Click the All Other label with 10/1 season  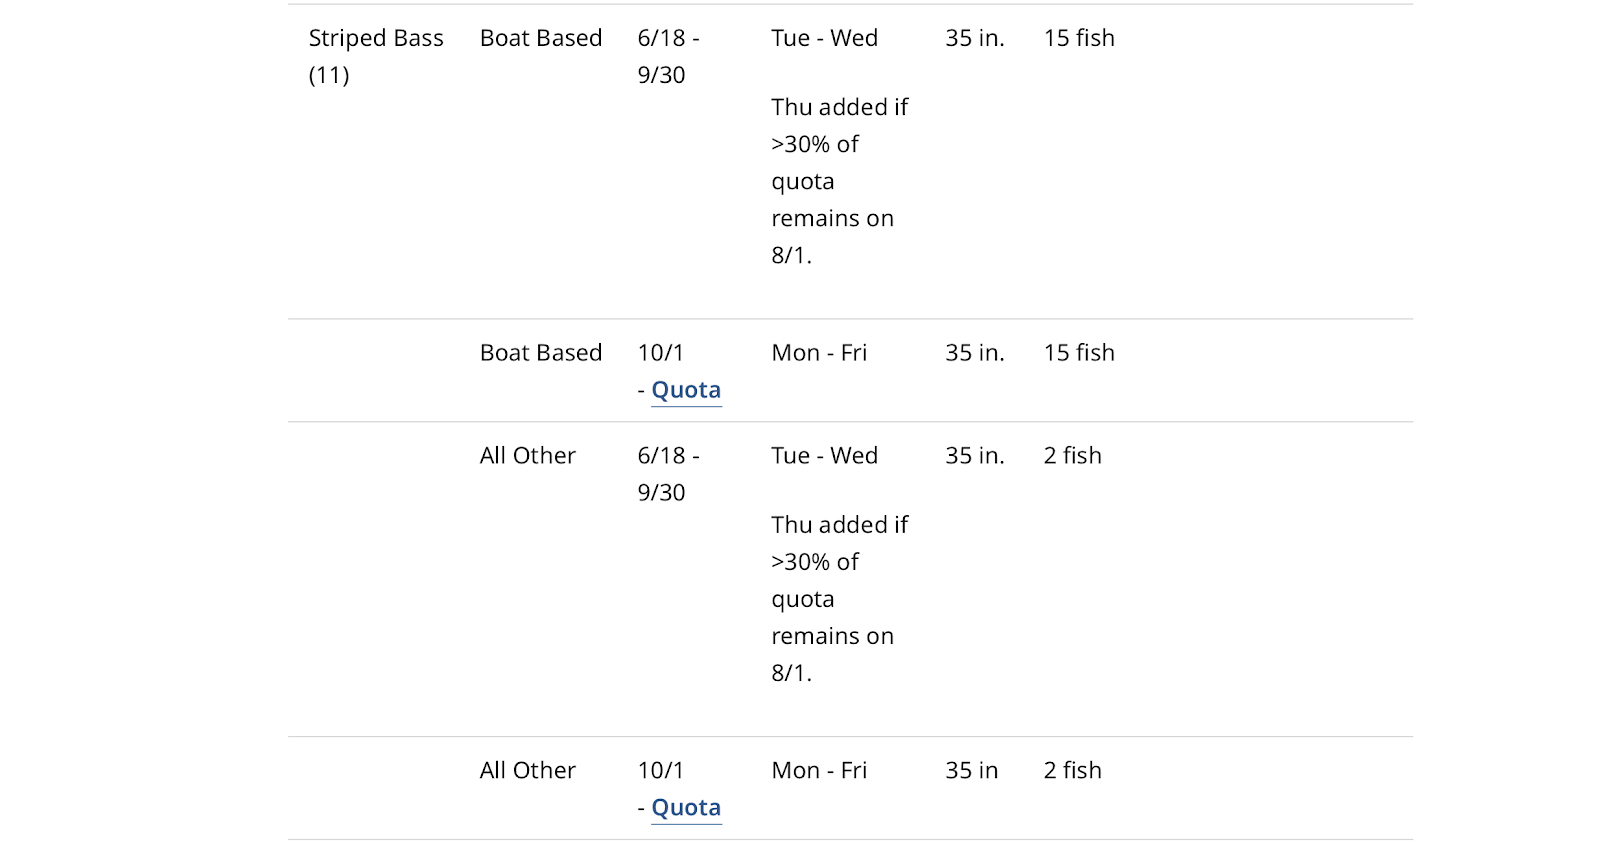pyautogui.click(x=528, y=771)
